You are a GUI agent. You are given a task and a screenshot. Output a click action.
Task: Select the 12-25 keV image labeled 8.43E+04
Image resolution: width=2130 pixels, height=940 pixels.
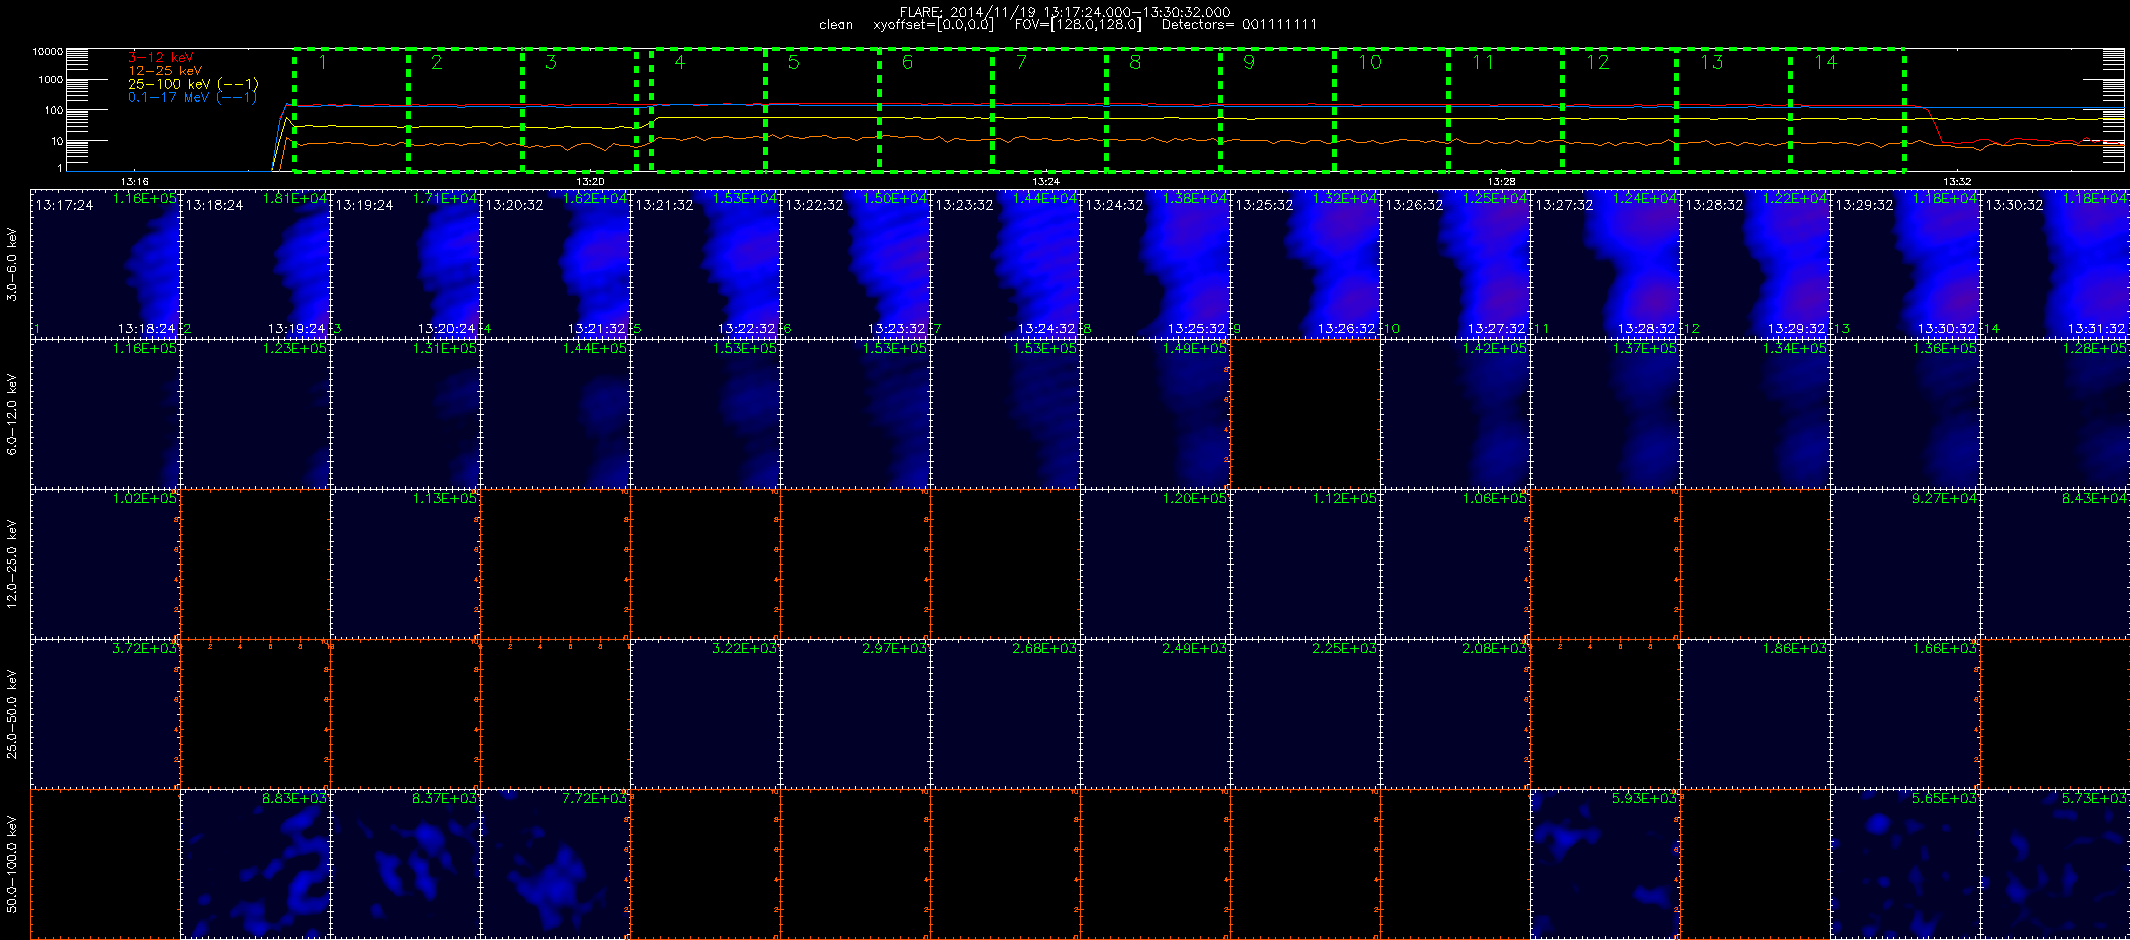coord(2055,564)
